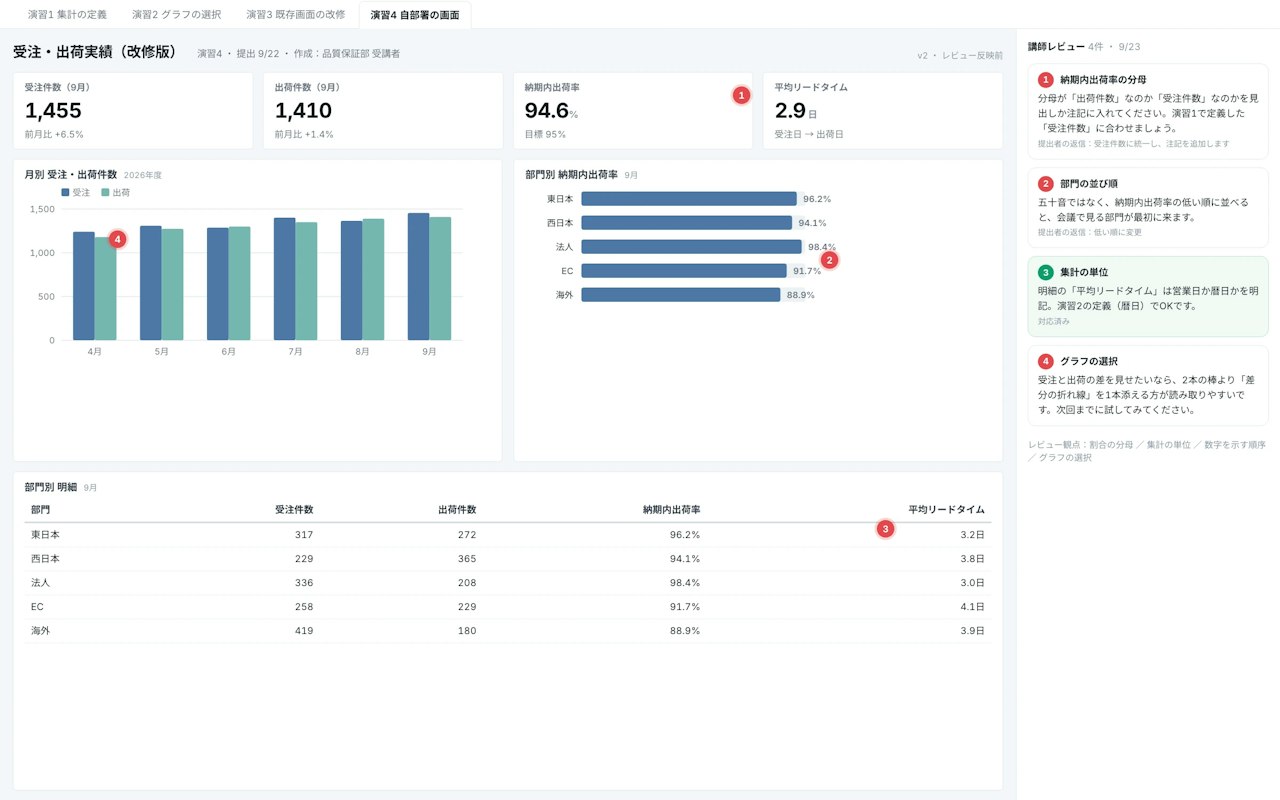Image resolution: width=1280 pixels, height=800 pixels.
Task: Click red badge 2 beside 部門の並び順 comment
Action: [x=1046, y=184]
